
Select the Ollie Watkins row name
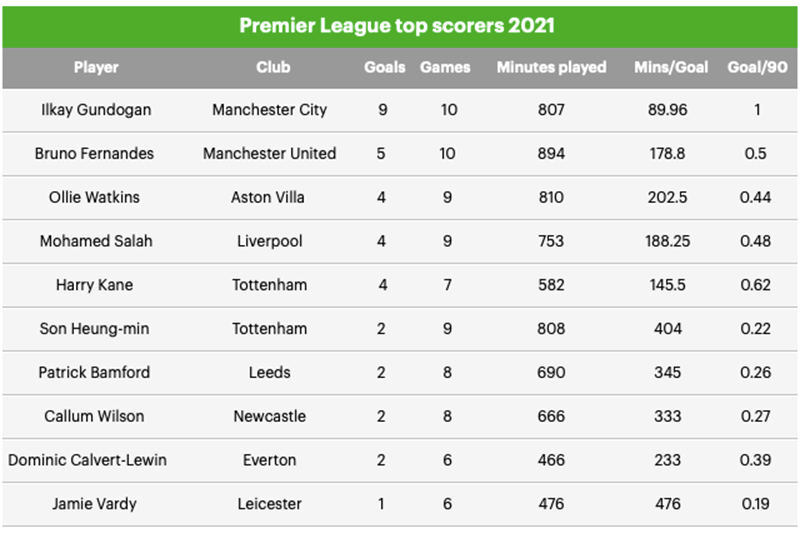[95, 197]
